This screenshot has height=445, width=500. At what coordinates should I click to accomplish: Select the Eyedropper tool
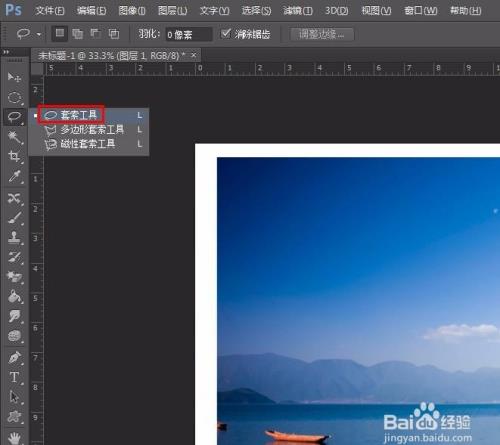point(14,176)
